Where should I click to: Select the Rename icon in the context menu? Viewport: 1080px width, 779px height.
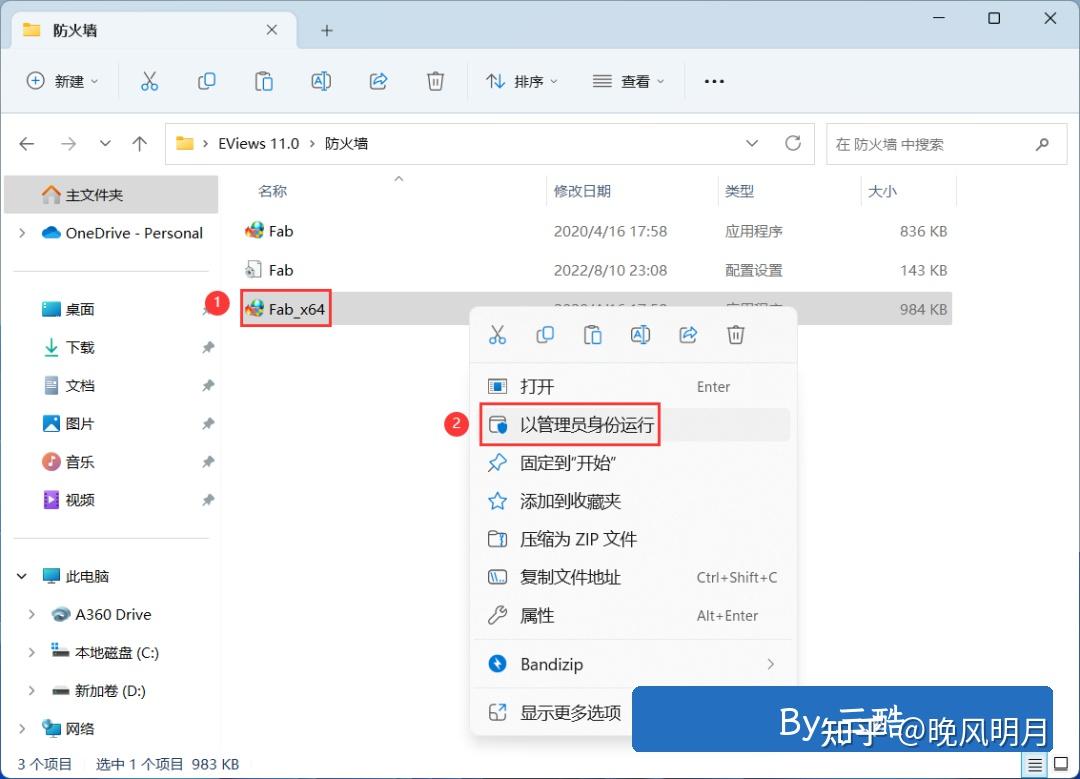pyautogui.click(x=640, y=335)
